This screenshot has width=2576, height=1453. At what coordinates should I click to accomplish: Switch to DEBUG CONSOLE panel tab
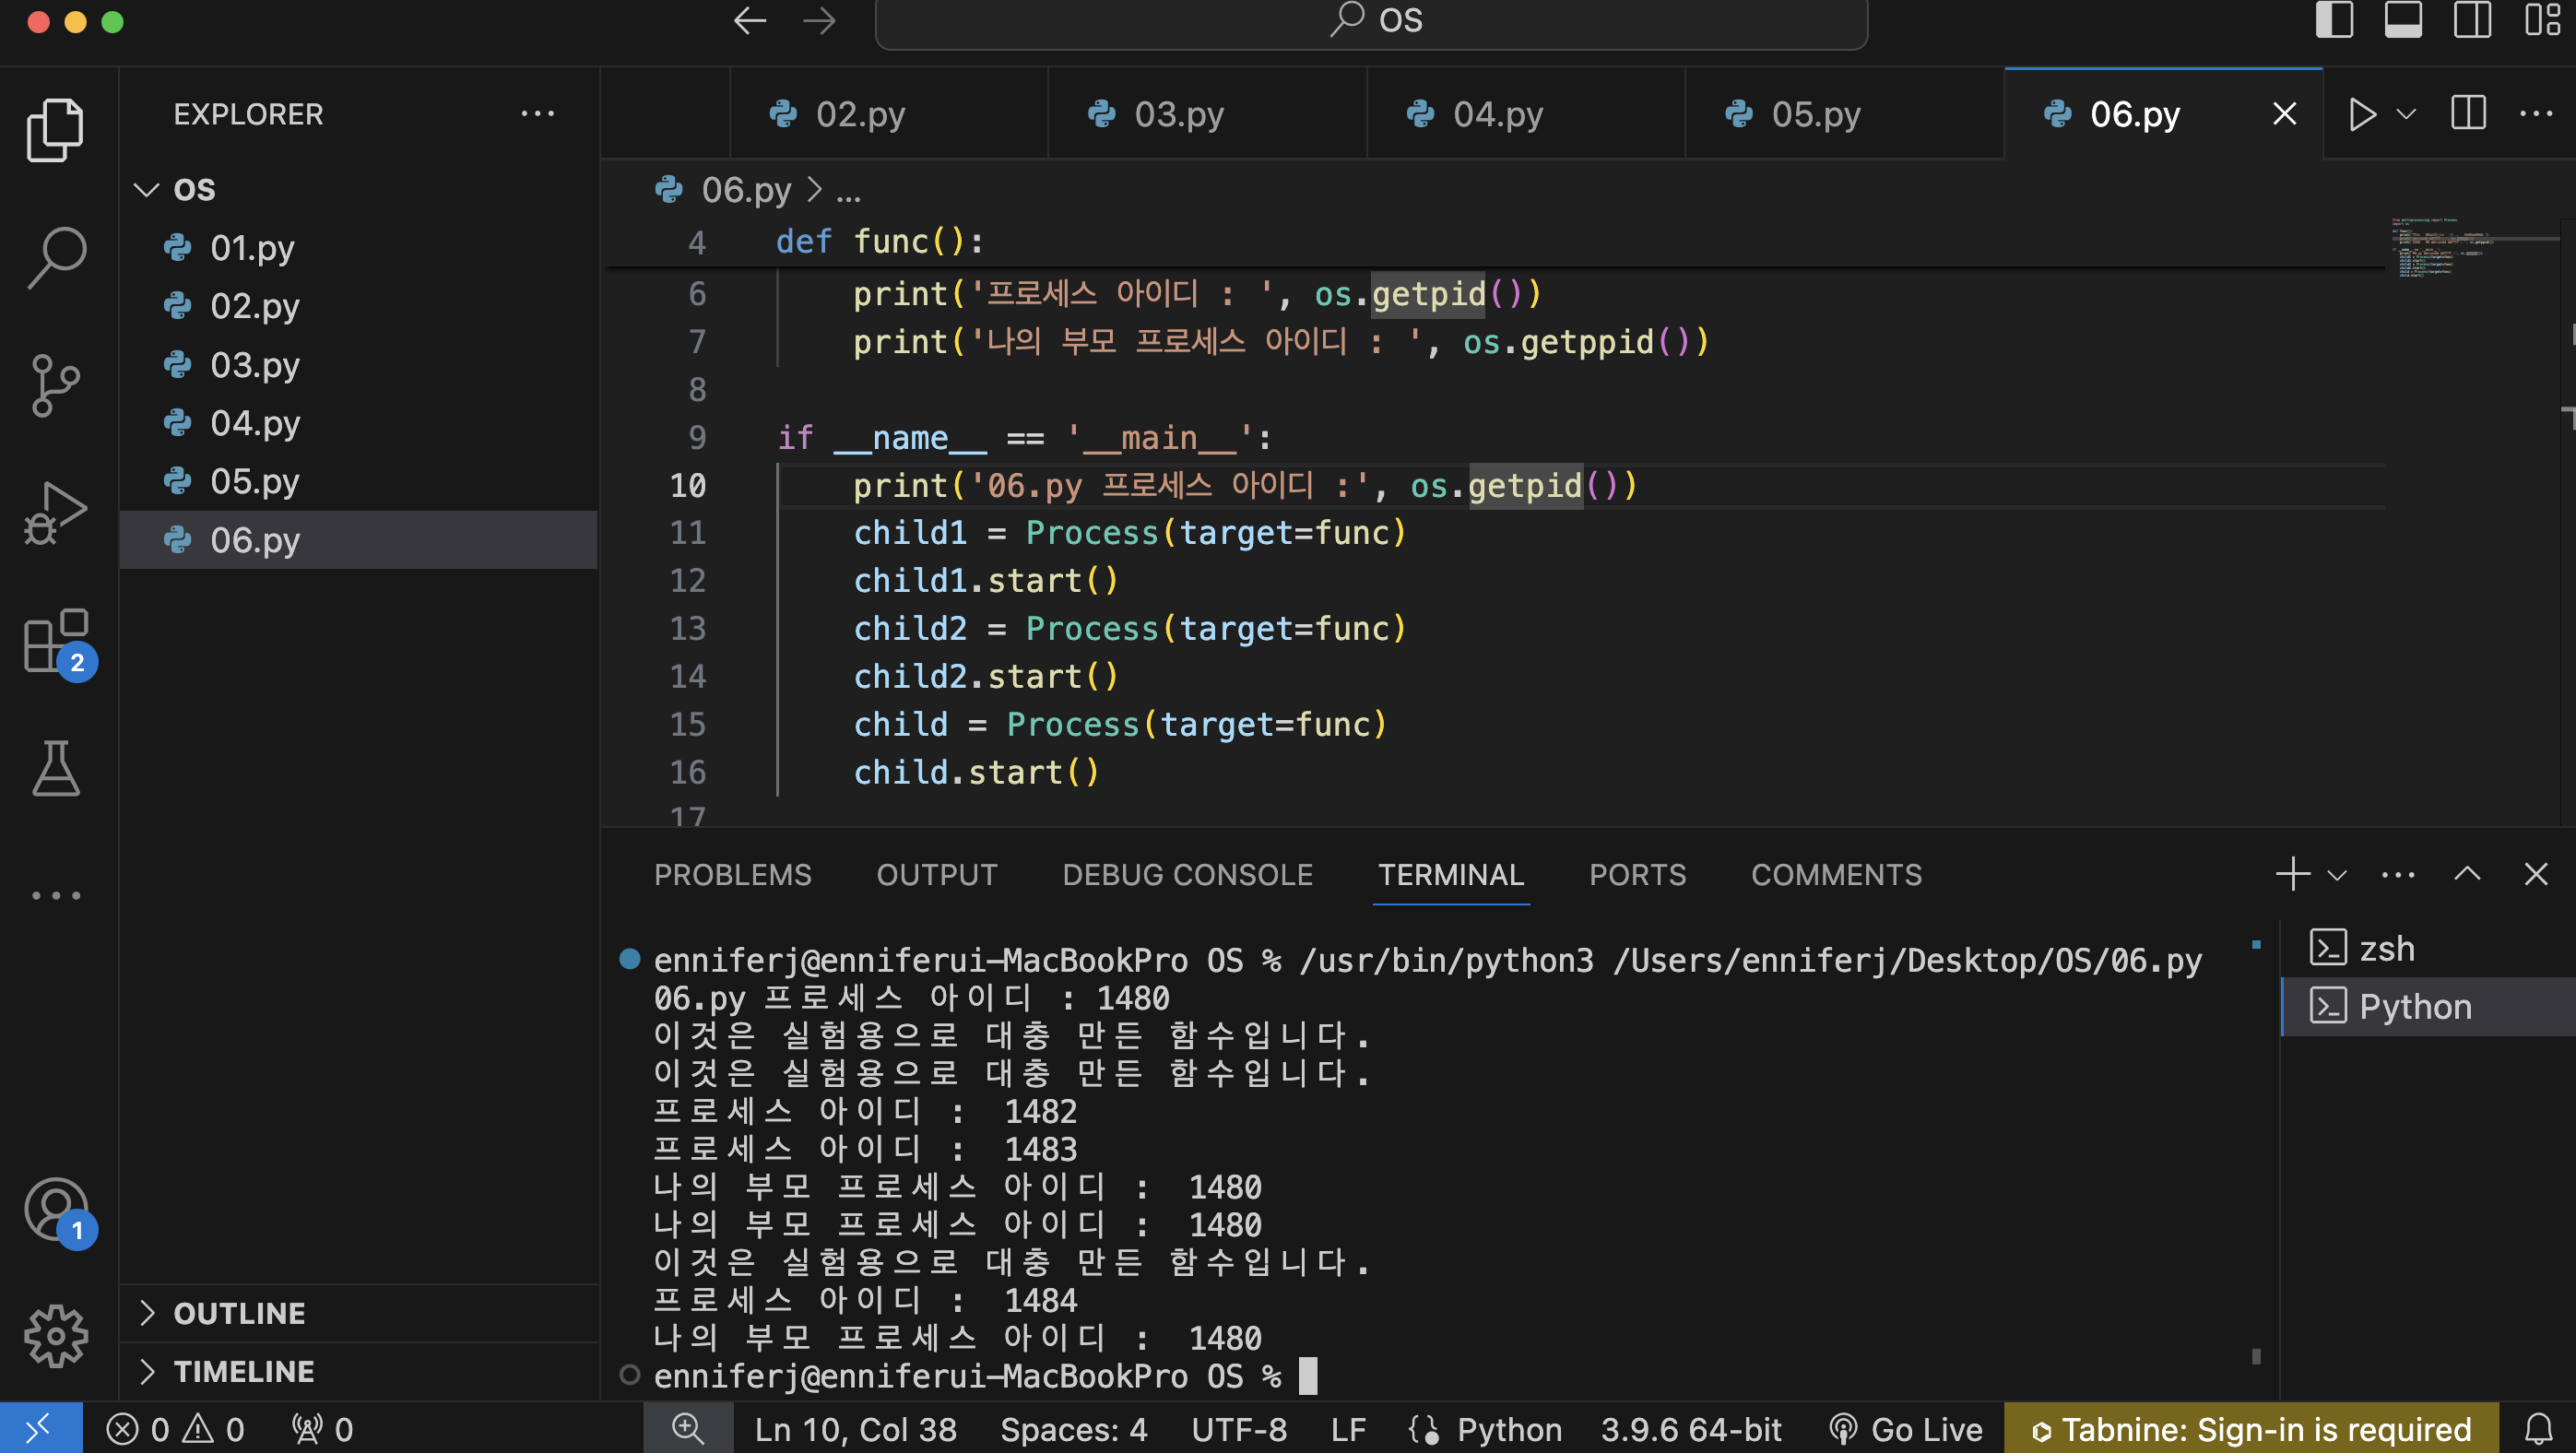(1187, 875)
